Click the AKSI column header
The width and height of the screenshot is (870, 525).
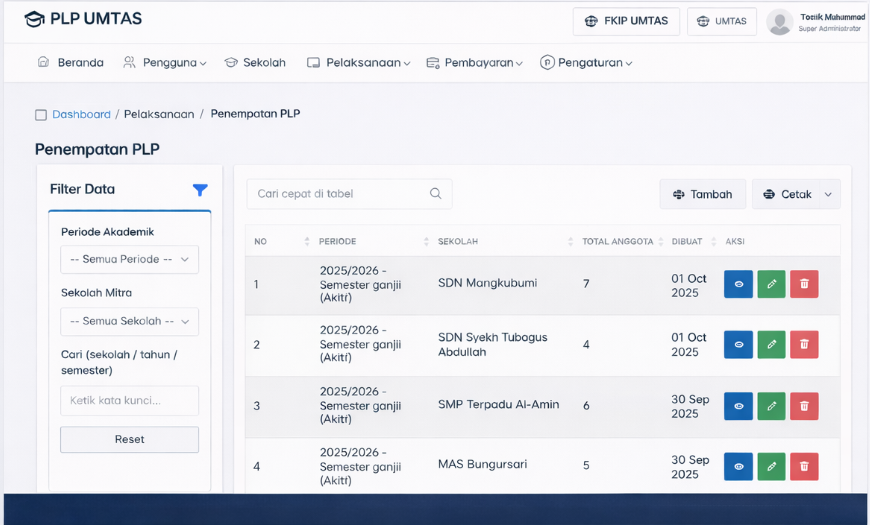[735, 241]
